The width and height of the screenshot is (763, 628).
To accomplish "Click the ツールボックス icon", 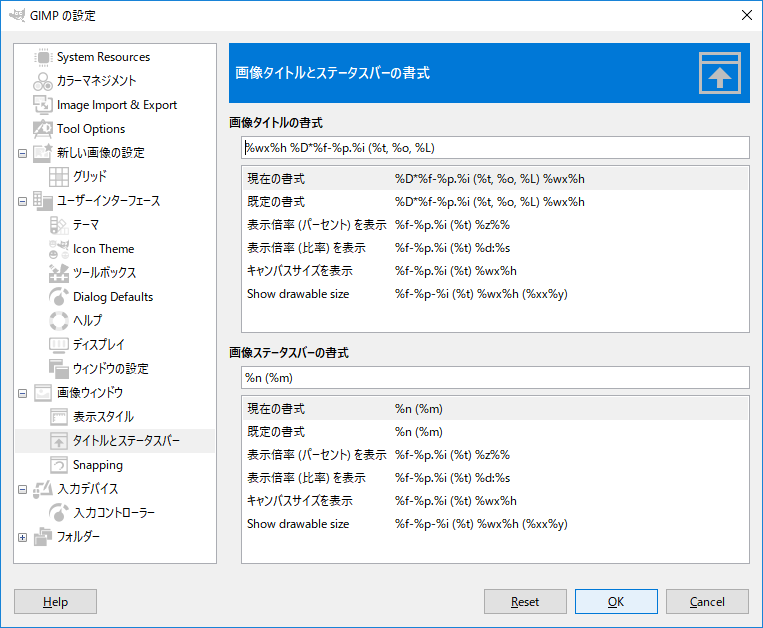I will 59,272.
